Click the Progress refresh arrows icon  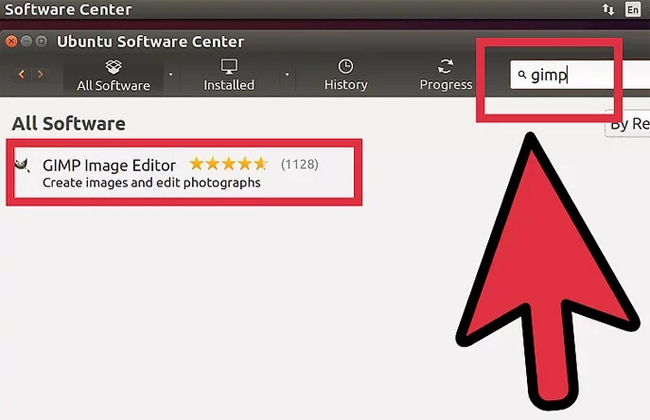pos(446,66)
